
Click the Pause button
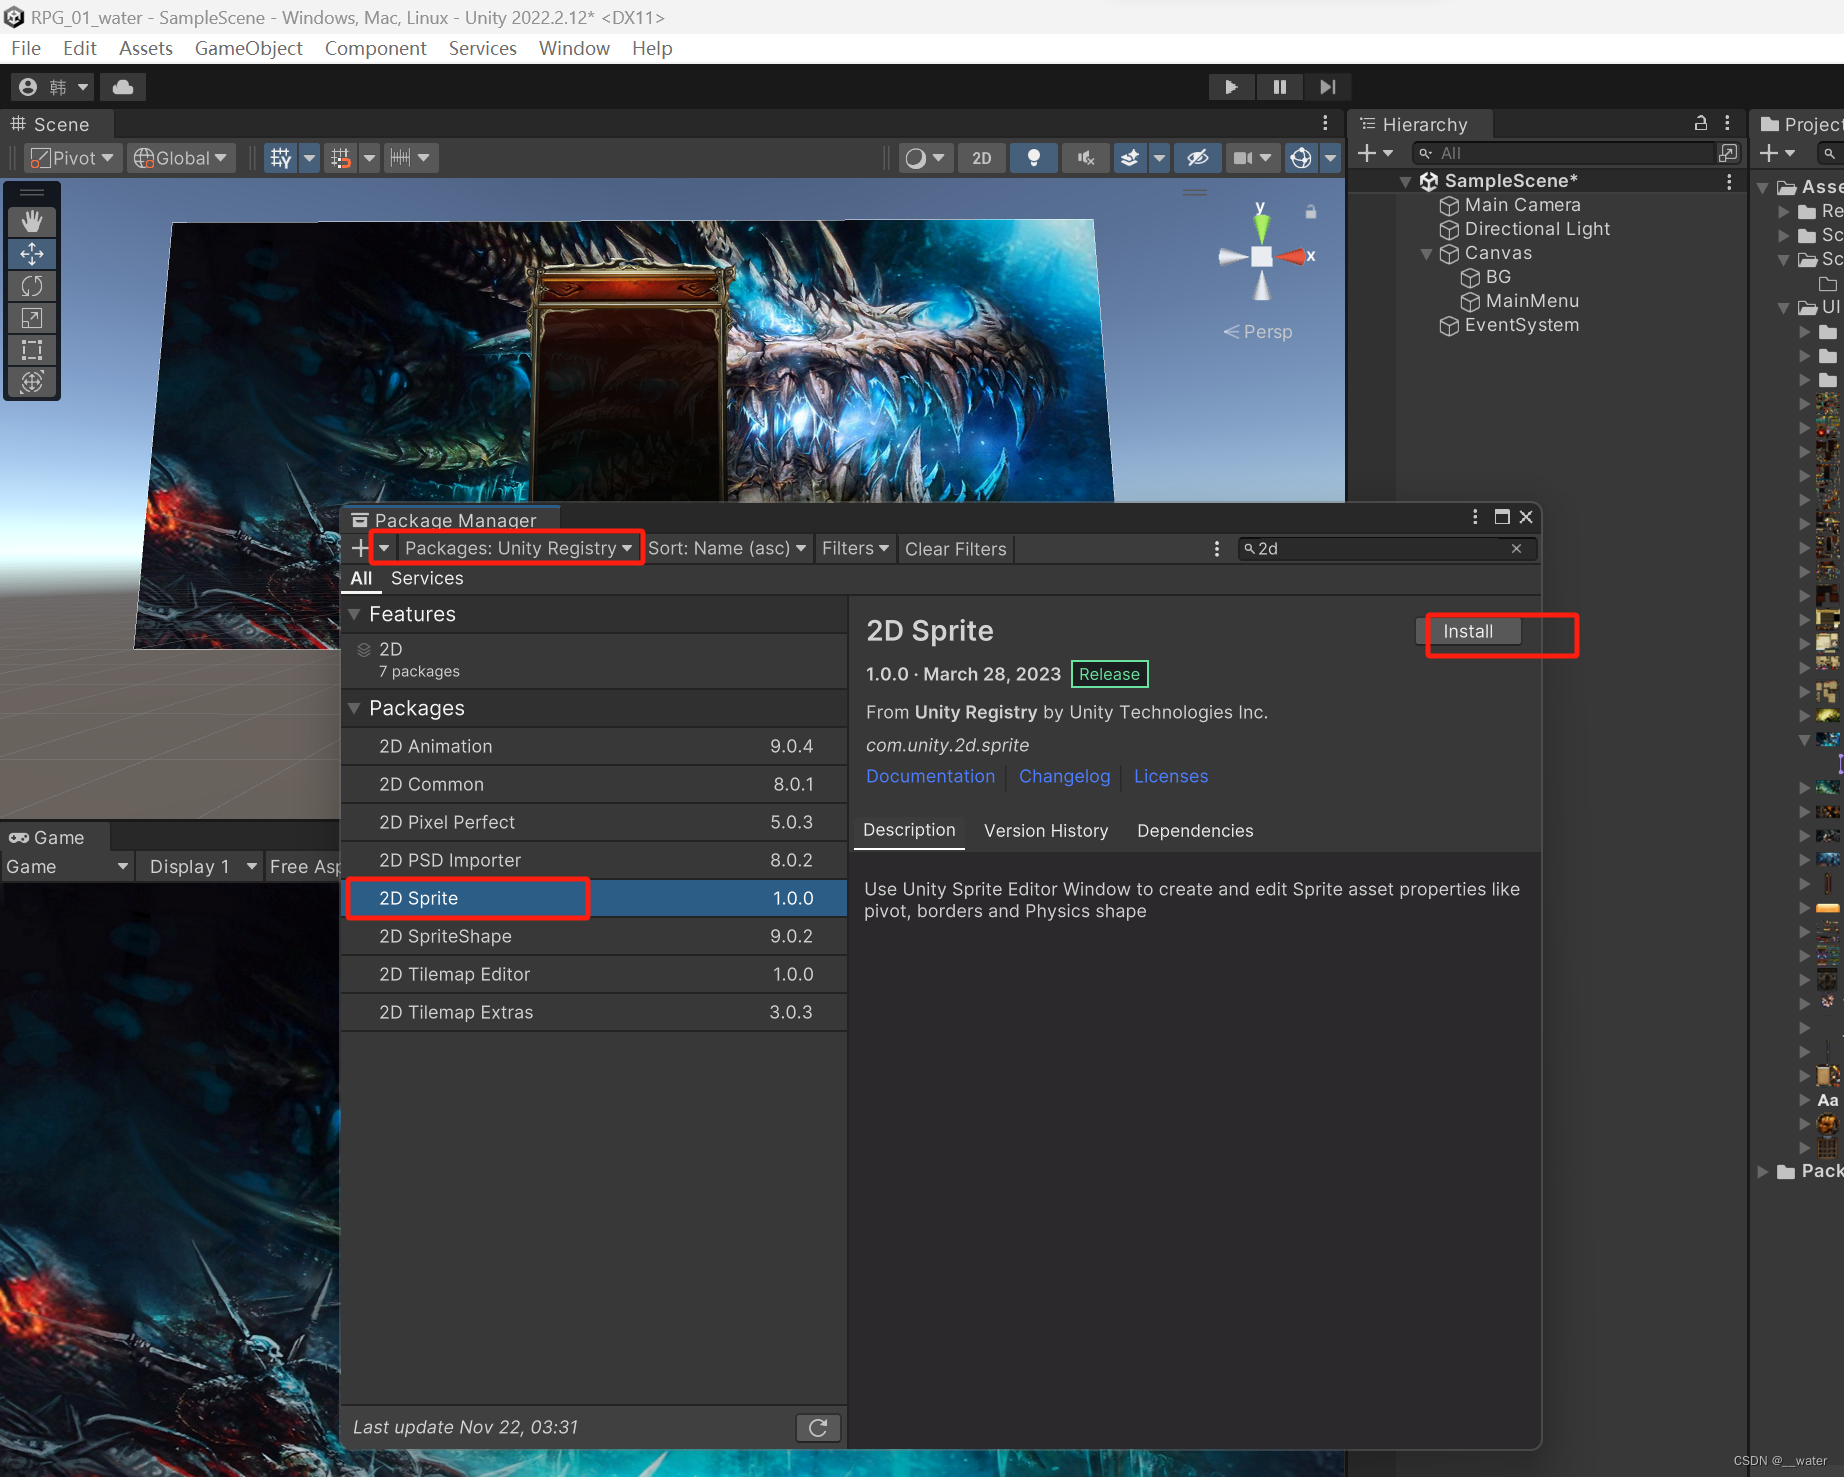(x=1279, y=87)
